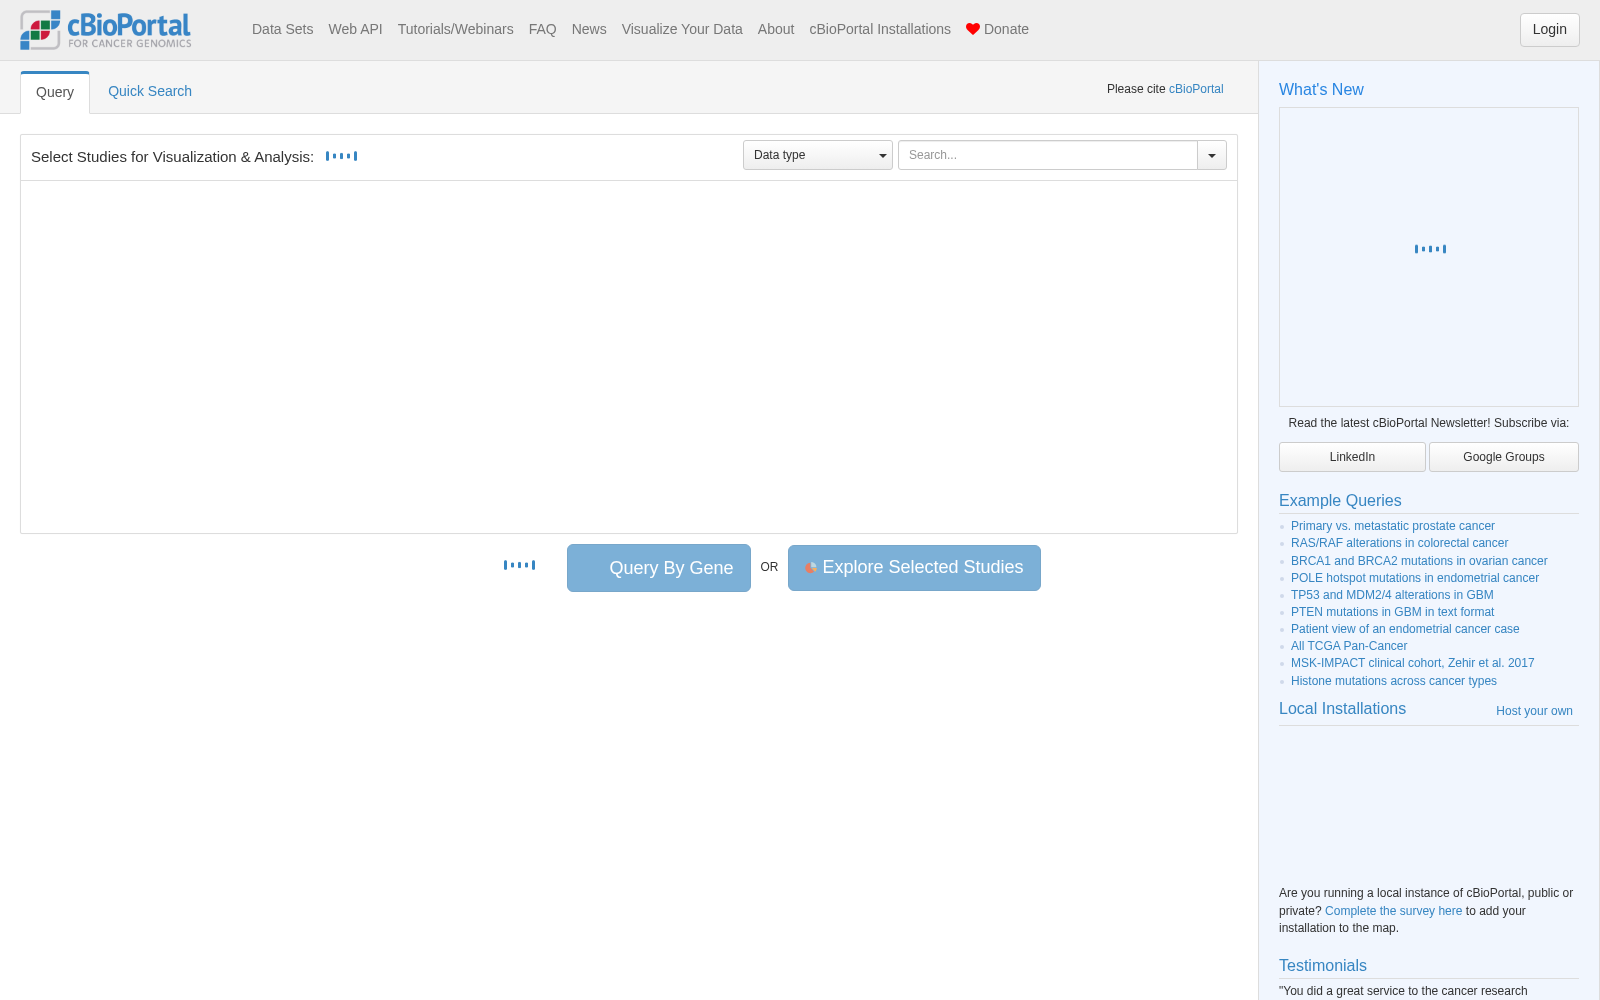Open TP53 and MDM2/4 alterations in GBM

(1392, 595)
